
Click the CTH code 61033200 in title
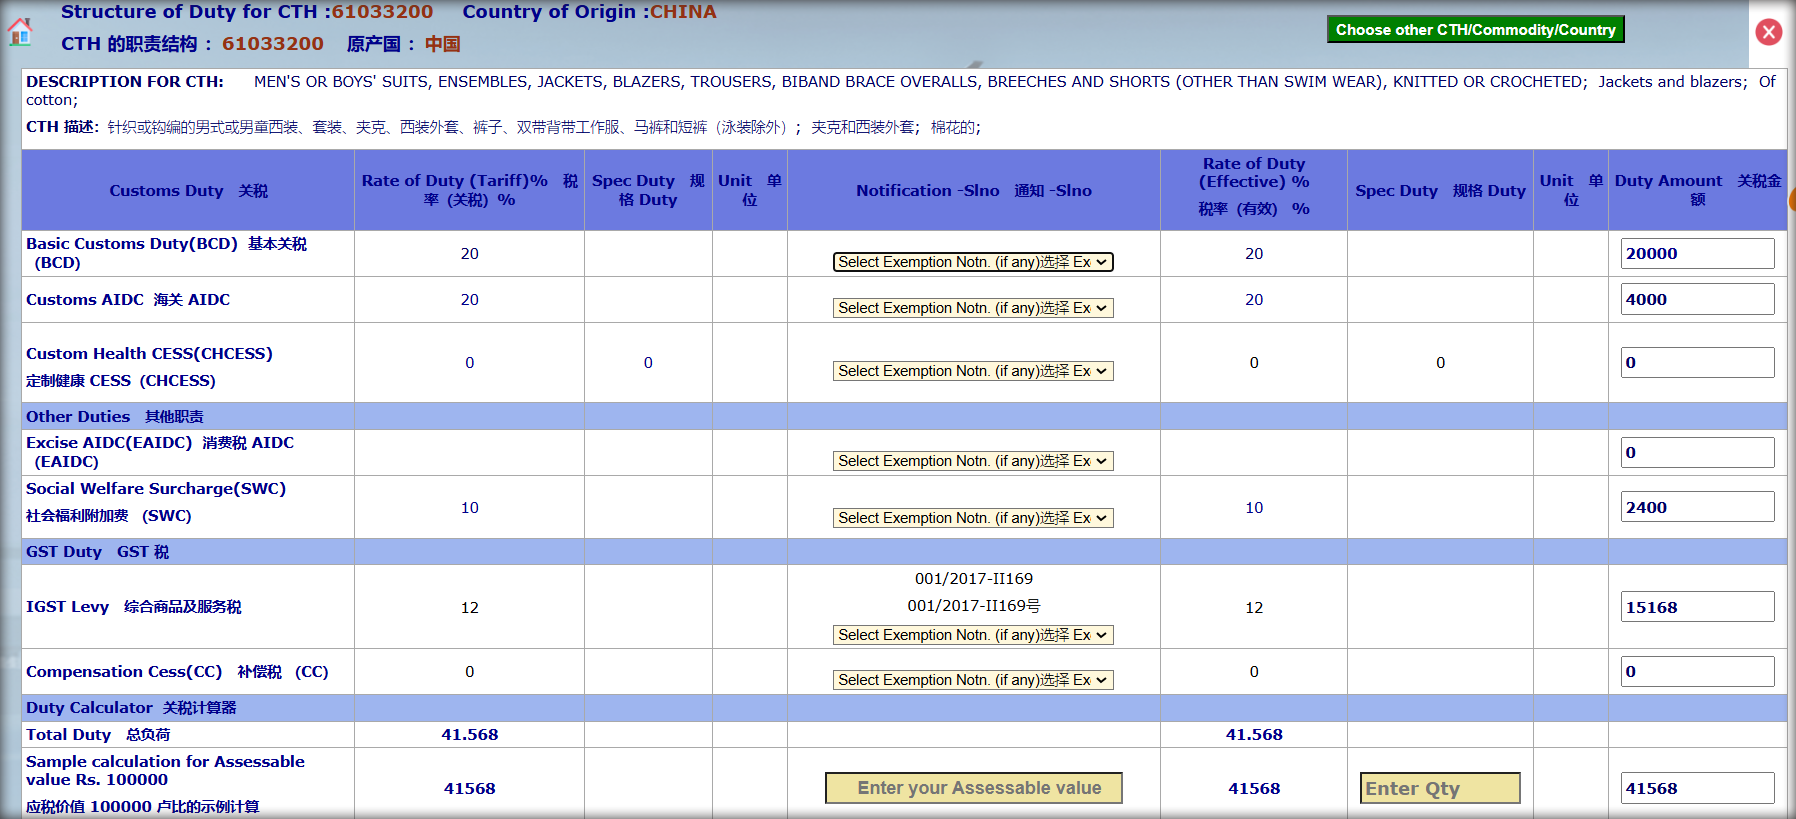[382, 12]
